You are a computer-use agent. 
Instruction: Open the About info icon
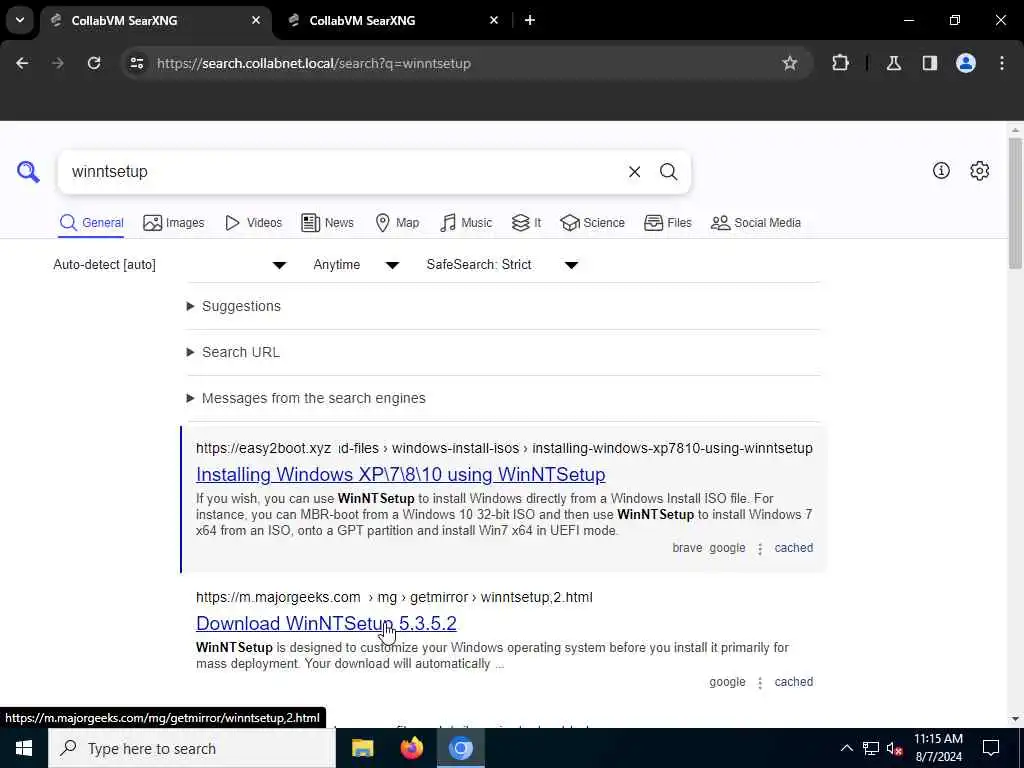pyautogui.click(x=941, y=170)
